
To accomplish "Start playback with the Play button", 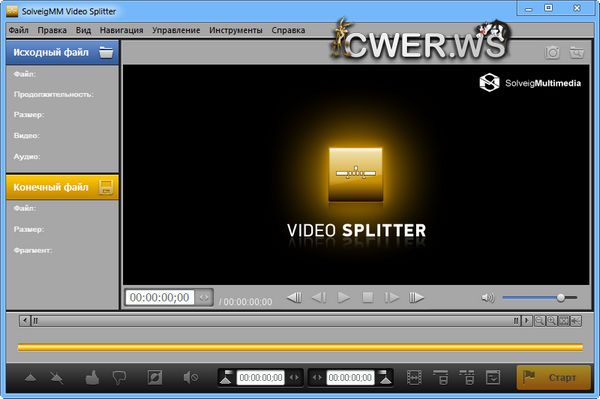I will point(344,297).
